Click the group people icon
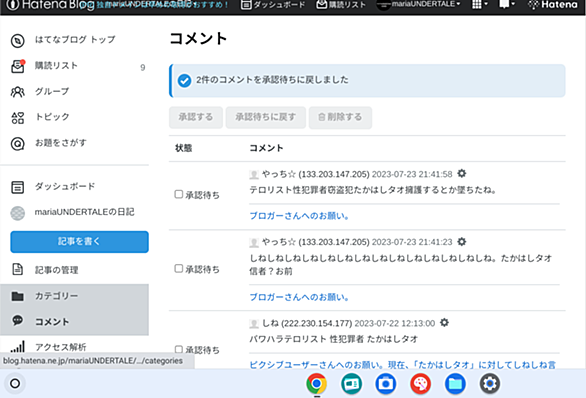The image size is (586, 398). click(x=18, y=92)
